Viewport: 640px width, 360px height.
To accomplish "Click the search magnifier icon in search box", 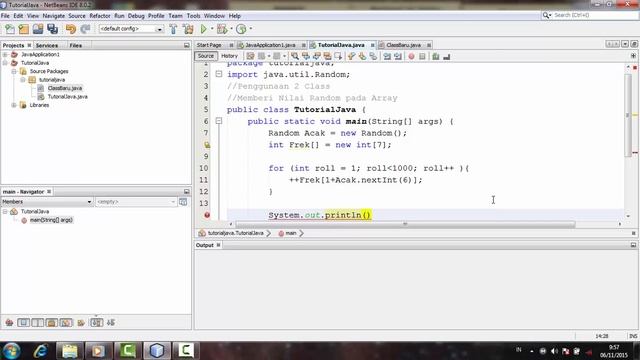I will click(x=547, y=15).
